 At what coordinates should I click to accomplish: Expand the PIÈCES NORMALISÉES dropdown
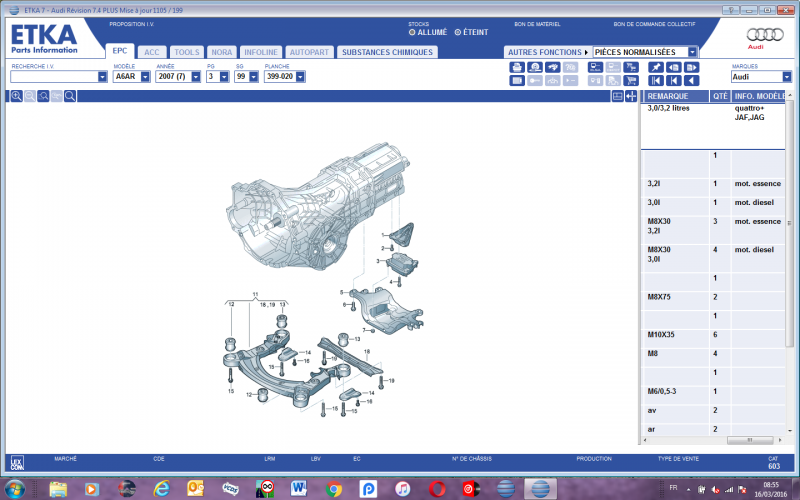pos(692,52)
